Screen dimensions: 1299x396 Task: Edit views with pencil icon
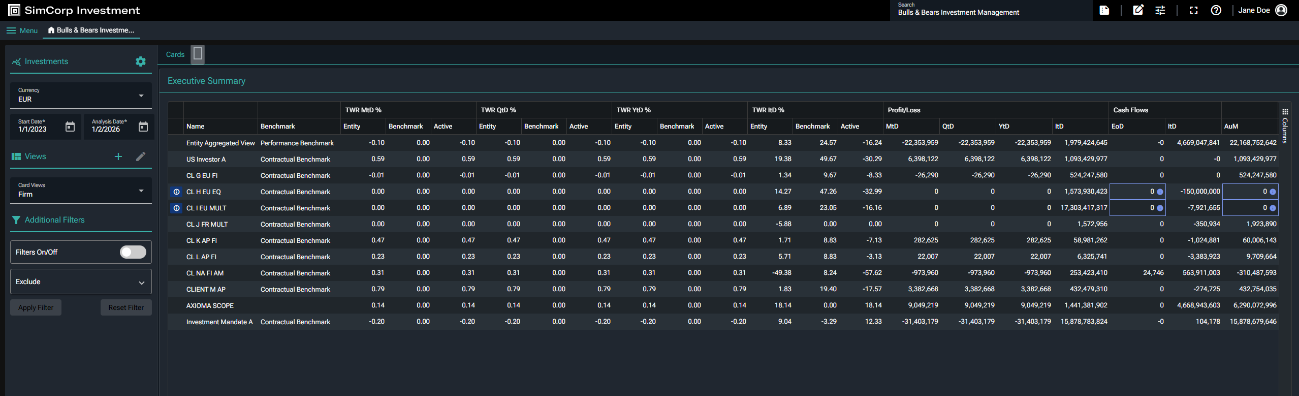click(141, 156)
